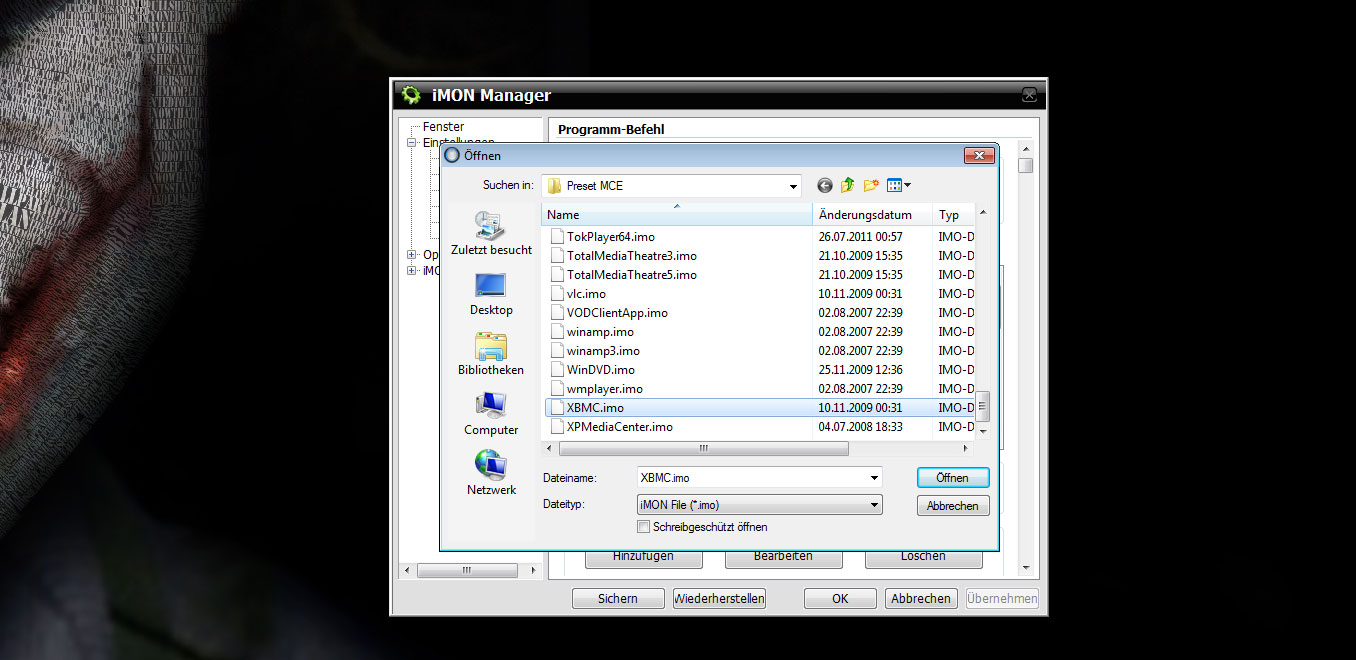1356x660 pixels.
Task: Click date 25.11.2009 12:36 cell
Action: pyautogui.click(x=860, y=370)
